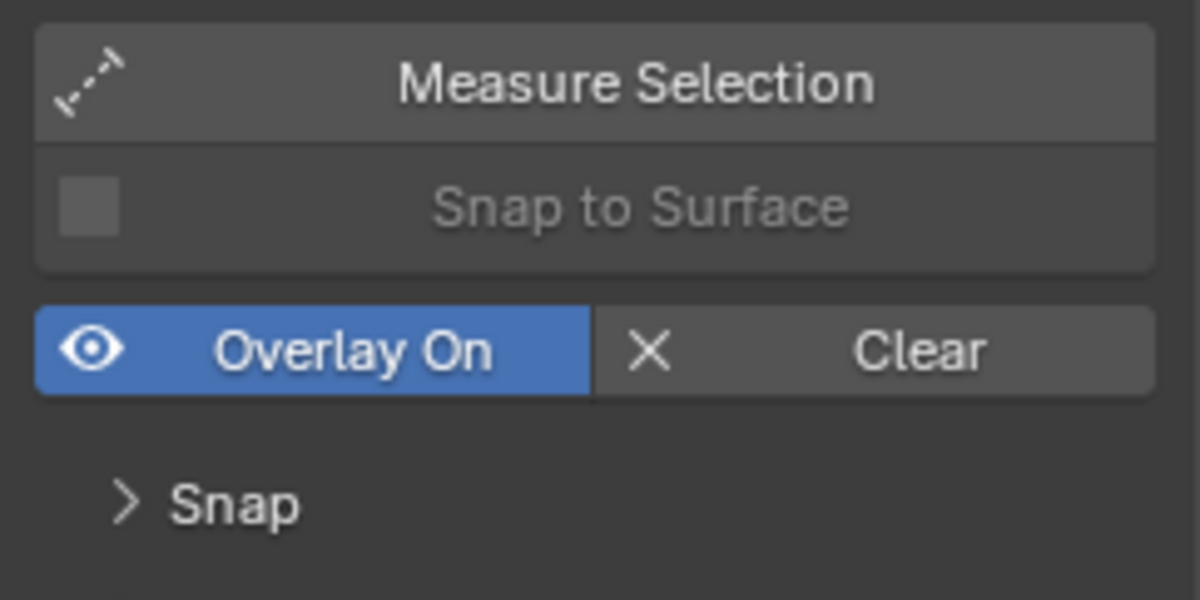Screen dimensions: 1200x600
Task: Click the word Clear
Action: (x=920, y=352)
